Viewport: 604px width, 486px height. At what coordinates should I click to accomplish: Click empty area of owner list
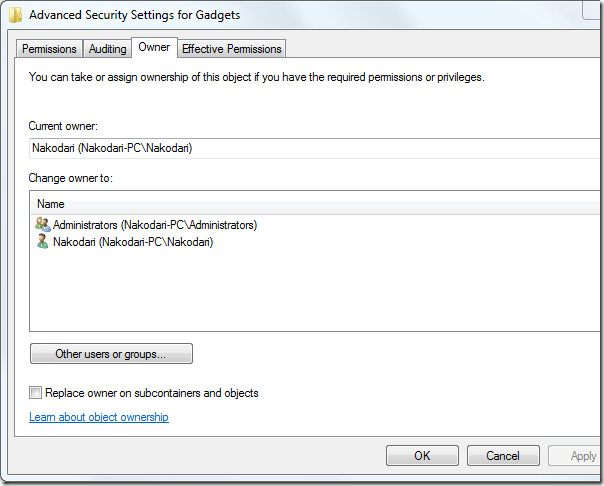pos(316,291)
